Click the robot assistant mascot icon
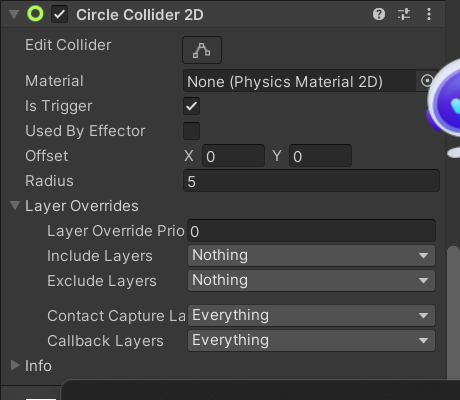The image size is (460, 400). pos(444,107)
